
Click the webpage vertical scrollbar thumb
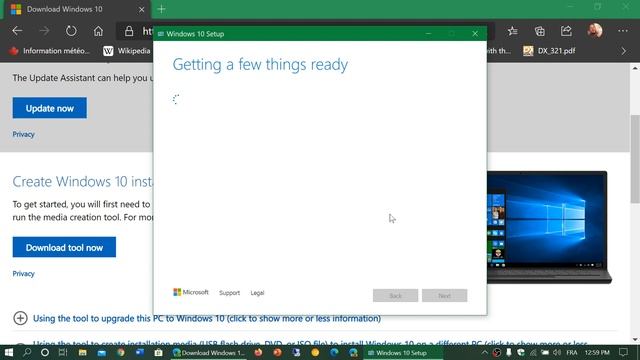[x=635, y=159]
